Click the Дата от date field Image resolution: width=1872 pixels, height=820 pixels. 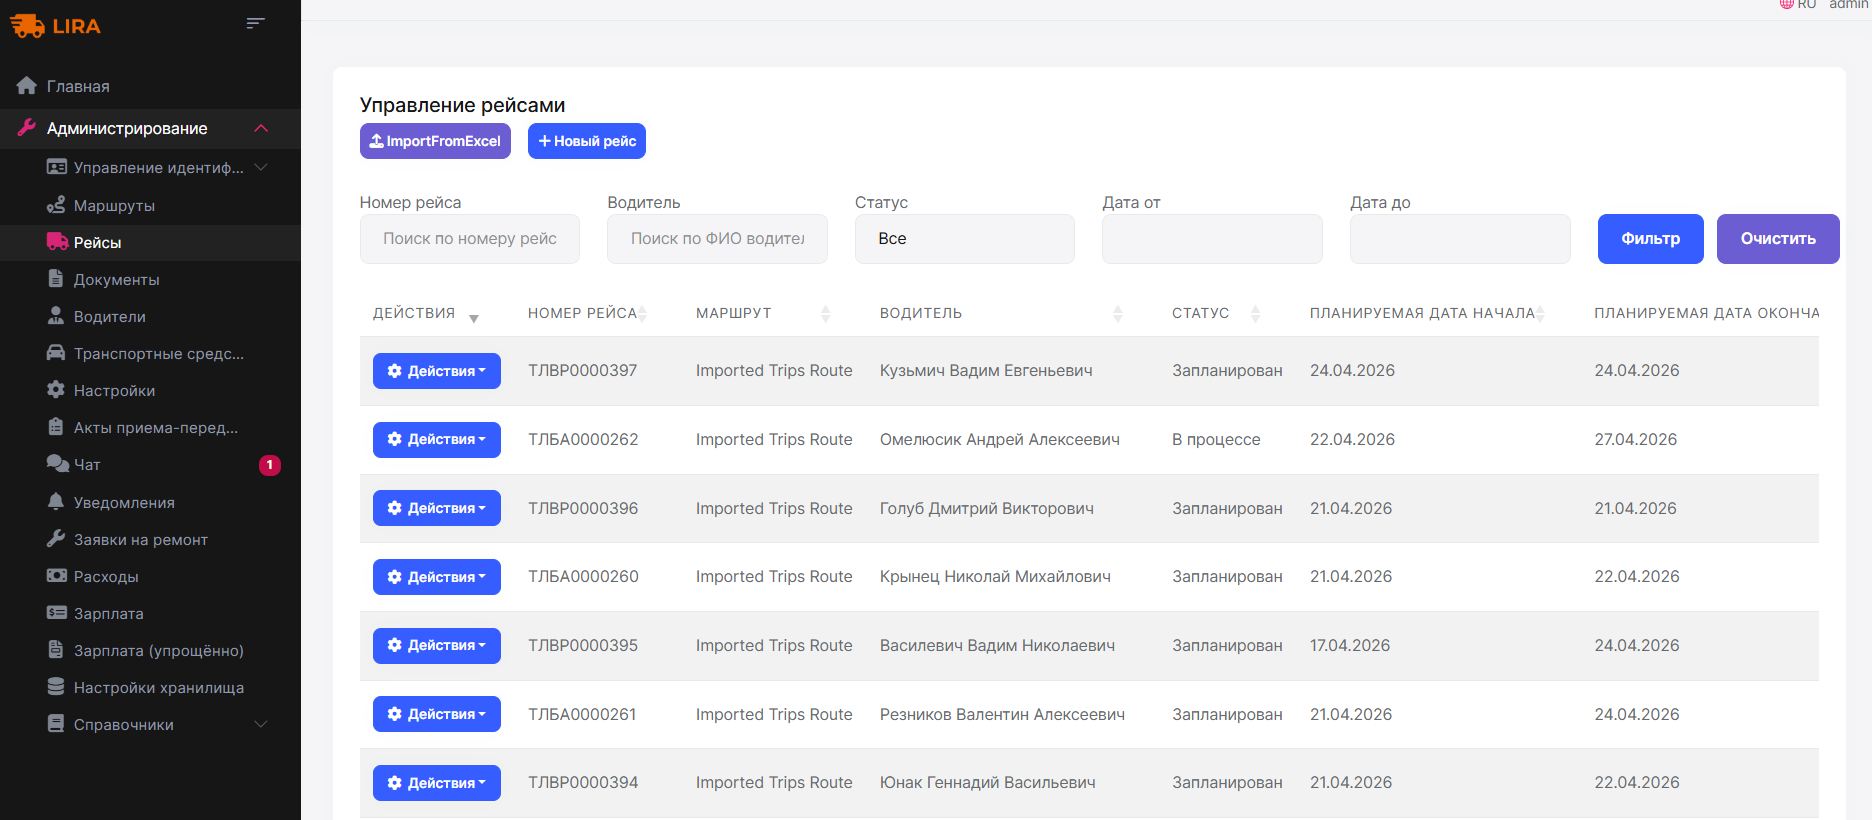pyautogui.click(x=1212, y=239)
